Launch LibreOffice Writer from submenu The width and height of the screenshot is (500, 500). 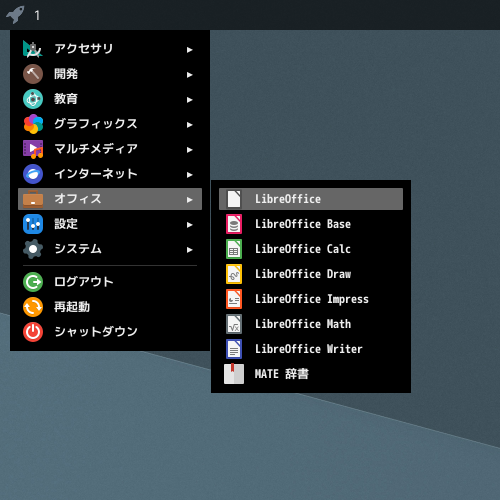pos(311,349)
